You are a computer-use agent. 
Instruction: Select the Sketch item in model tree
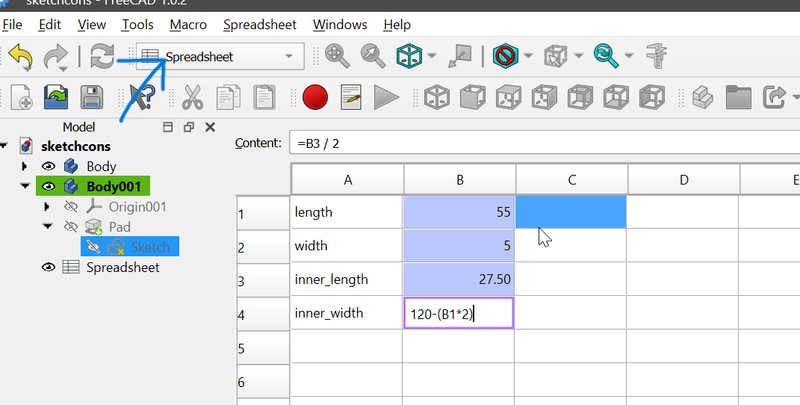click(x=150, y=247)
